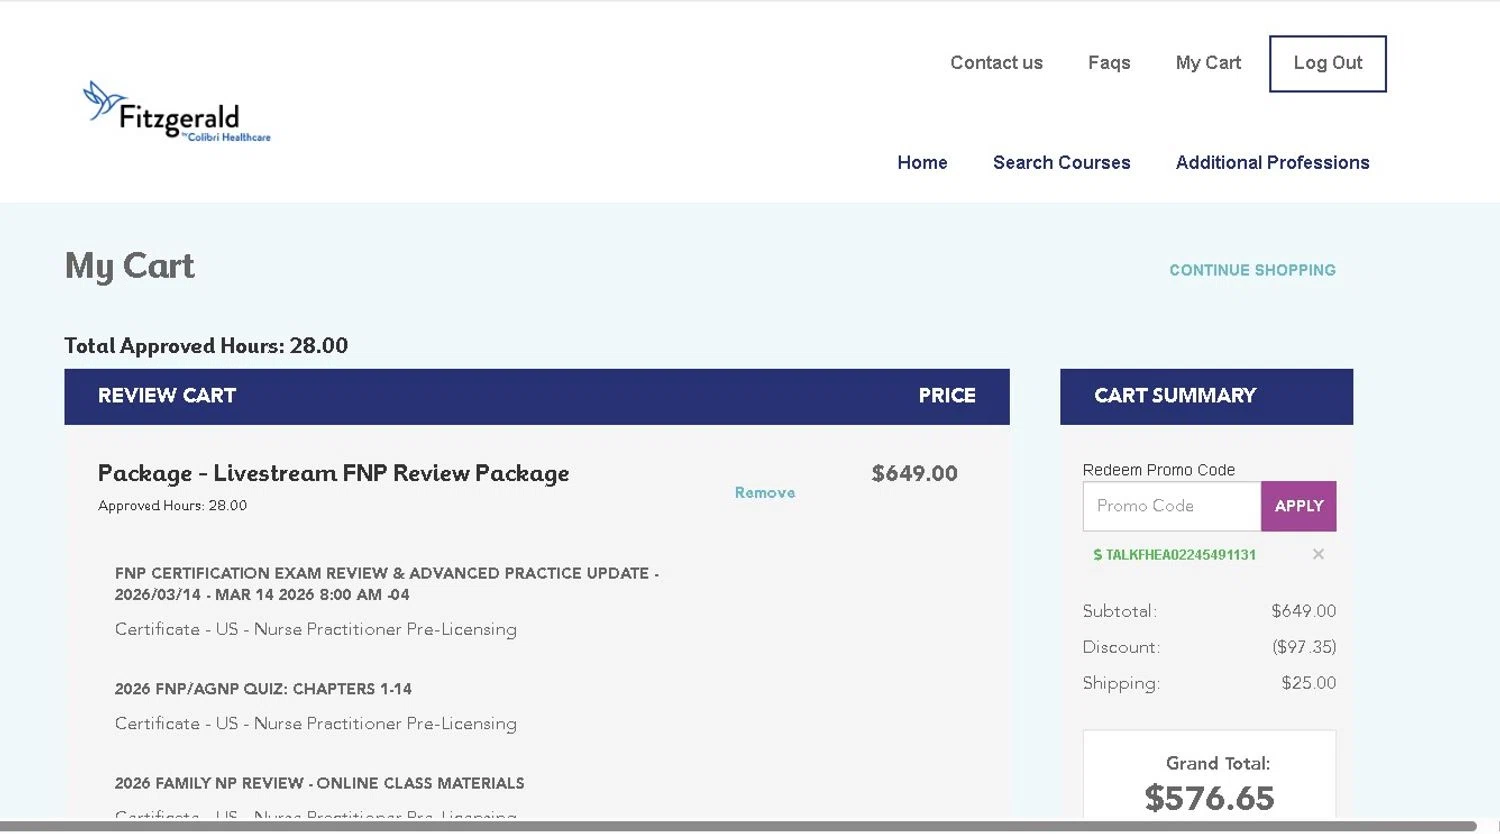Click the FNP Certification Exam Review course title

[386, 584]
